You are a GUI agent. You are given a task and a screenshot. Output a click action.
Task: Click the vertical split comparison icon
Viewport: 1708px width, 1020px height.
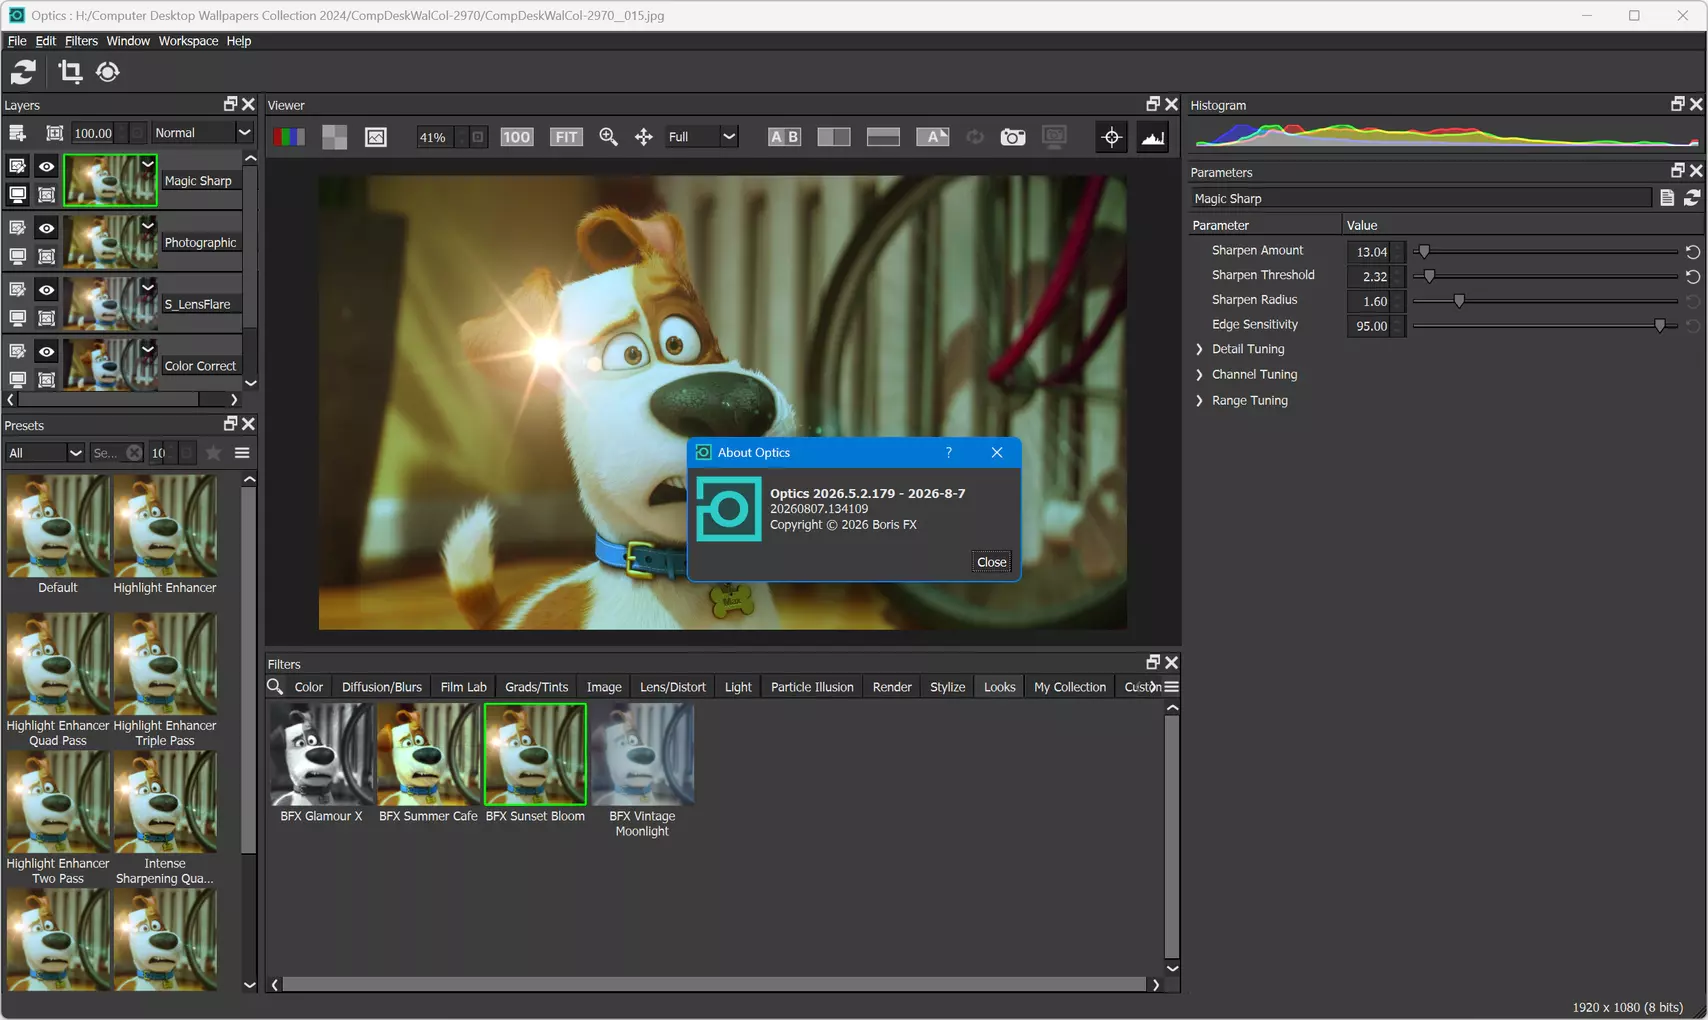tap(833, 137)
